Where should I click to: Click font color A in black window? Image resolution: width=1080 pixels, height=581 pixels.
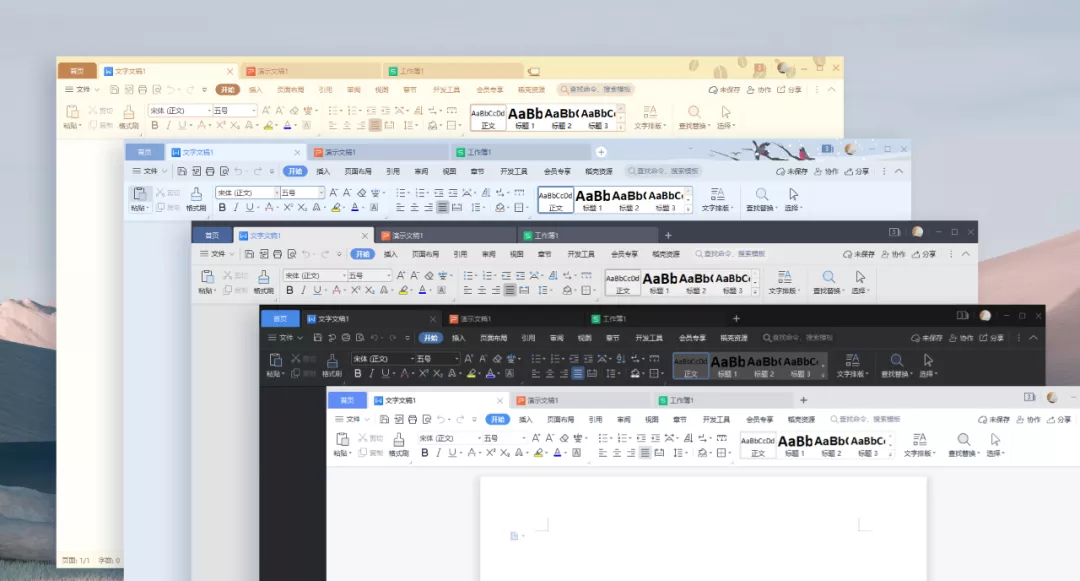click(x=490, y=373)
